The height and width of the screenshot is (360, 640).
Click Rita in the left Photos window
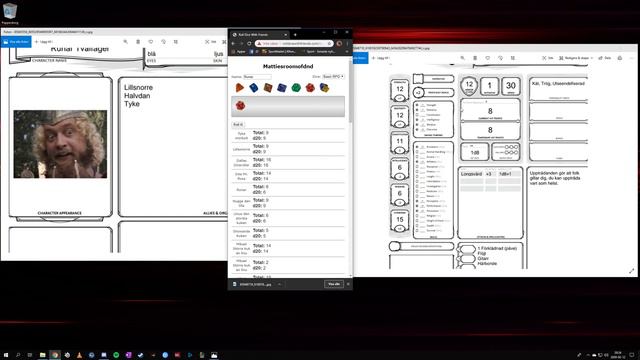tap(211, 42)
